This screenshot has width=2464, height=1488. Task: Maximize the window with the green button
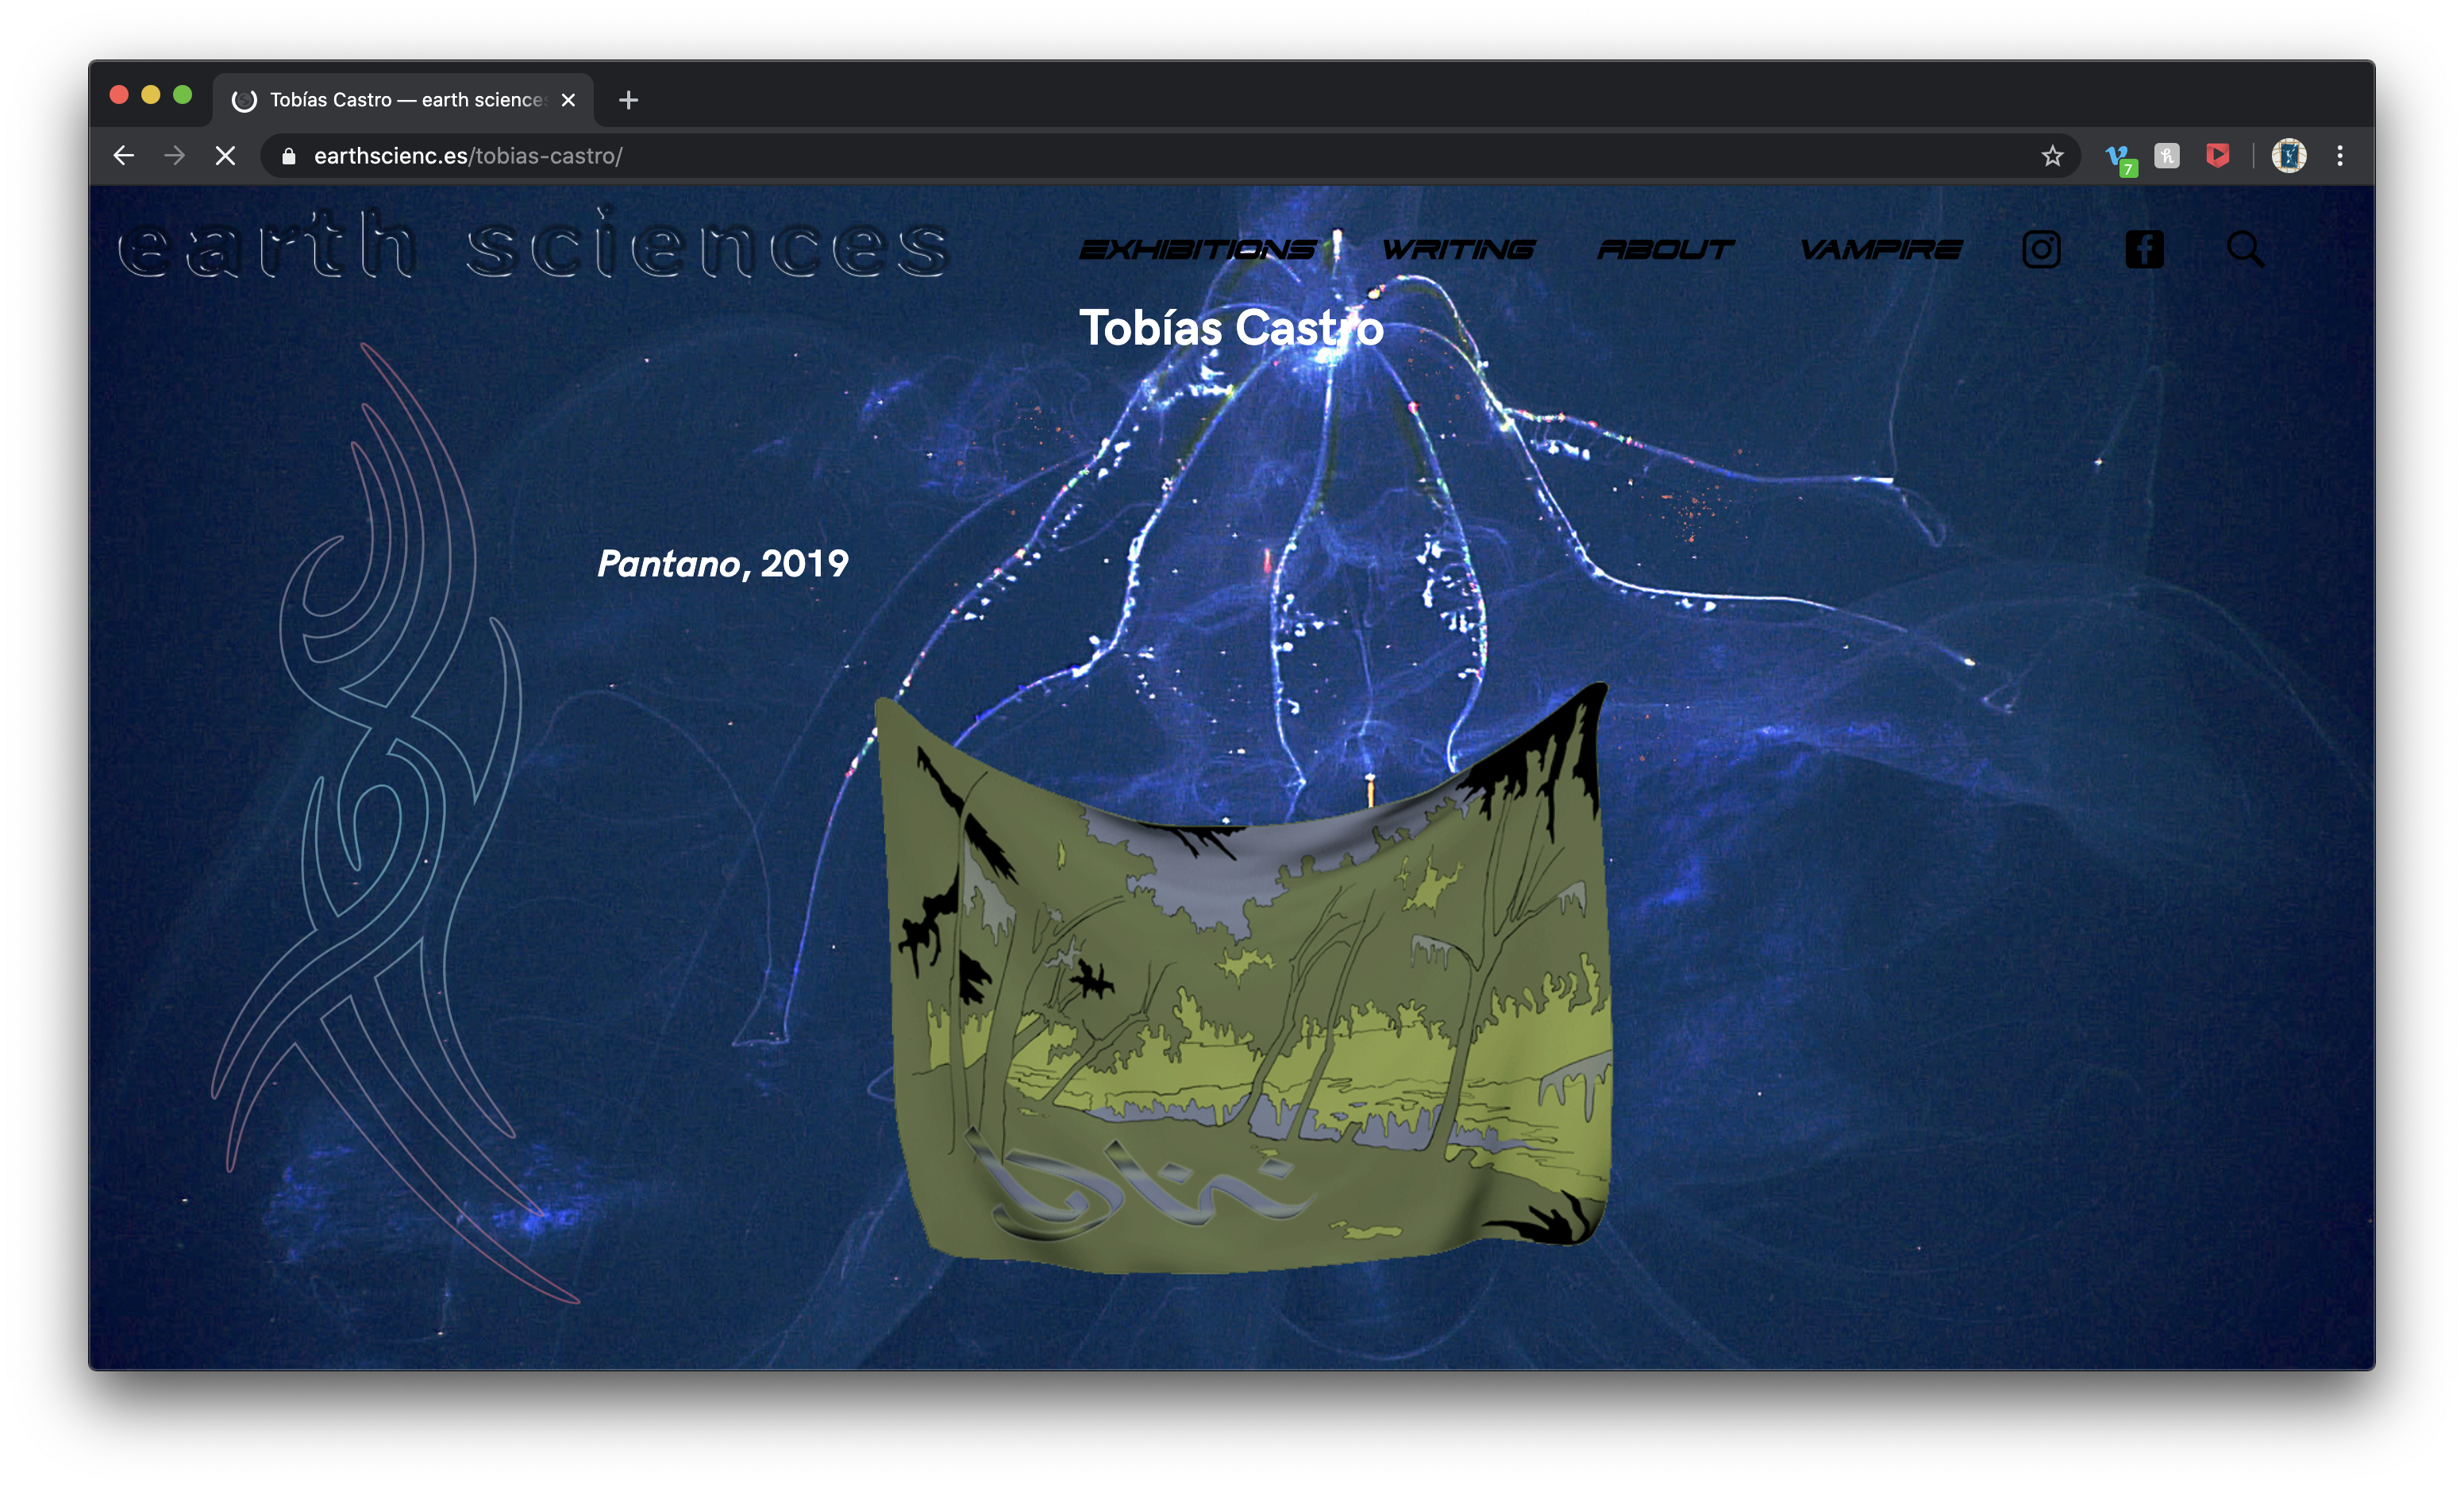click(183, 95)
